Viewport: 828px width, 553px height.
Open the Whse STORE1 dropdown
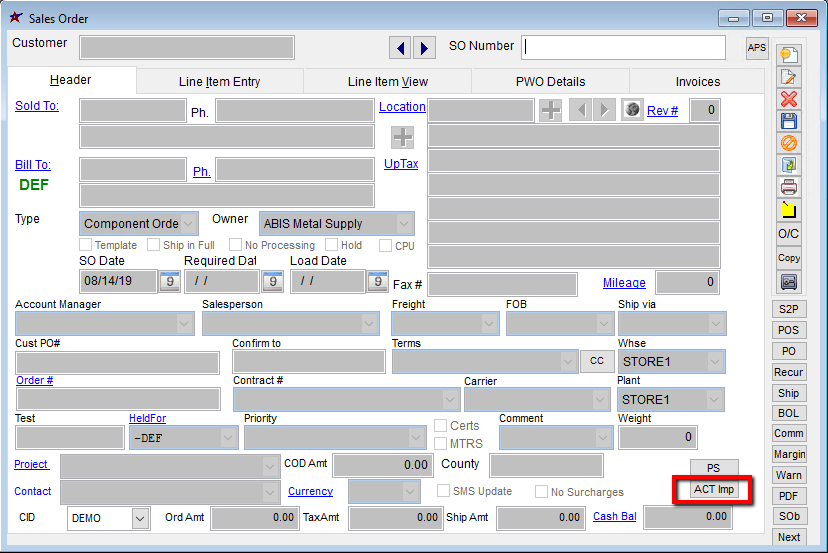(715, 361)
